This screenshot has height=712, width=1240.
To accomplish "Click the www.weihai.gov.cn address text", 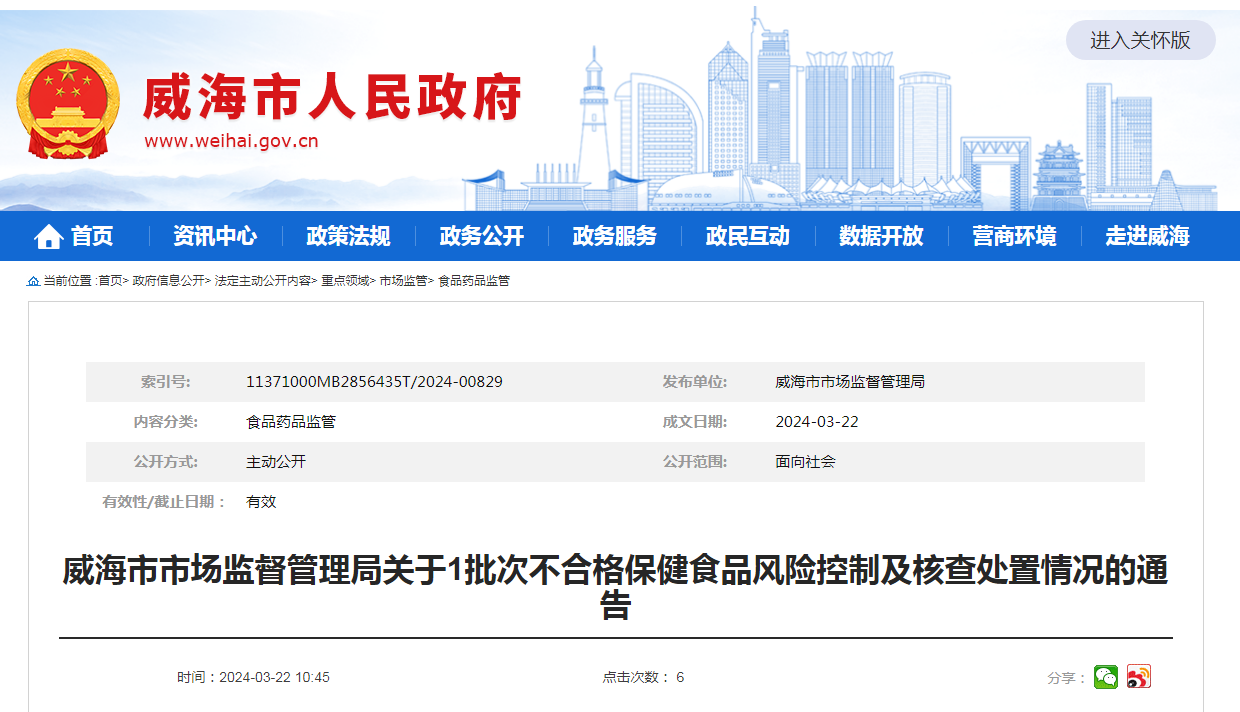I will [x=231, y=141].
